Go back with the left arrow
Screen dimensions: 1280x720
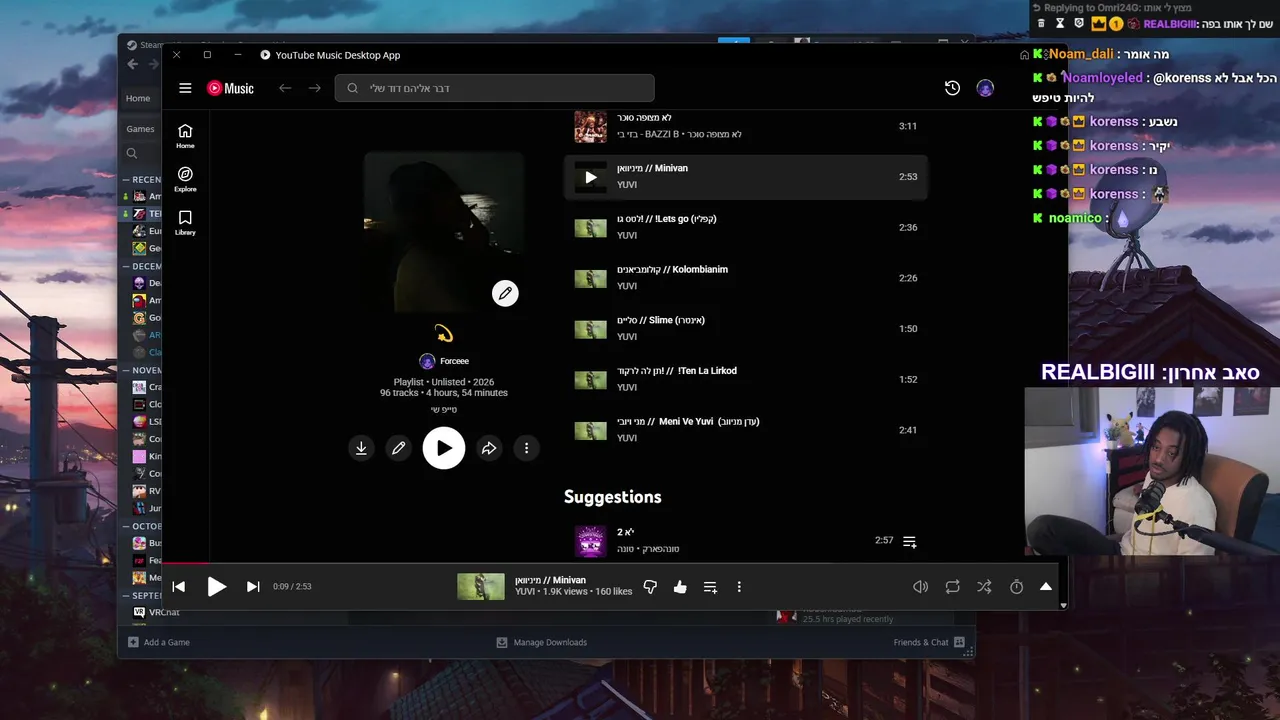click(285, 88)
